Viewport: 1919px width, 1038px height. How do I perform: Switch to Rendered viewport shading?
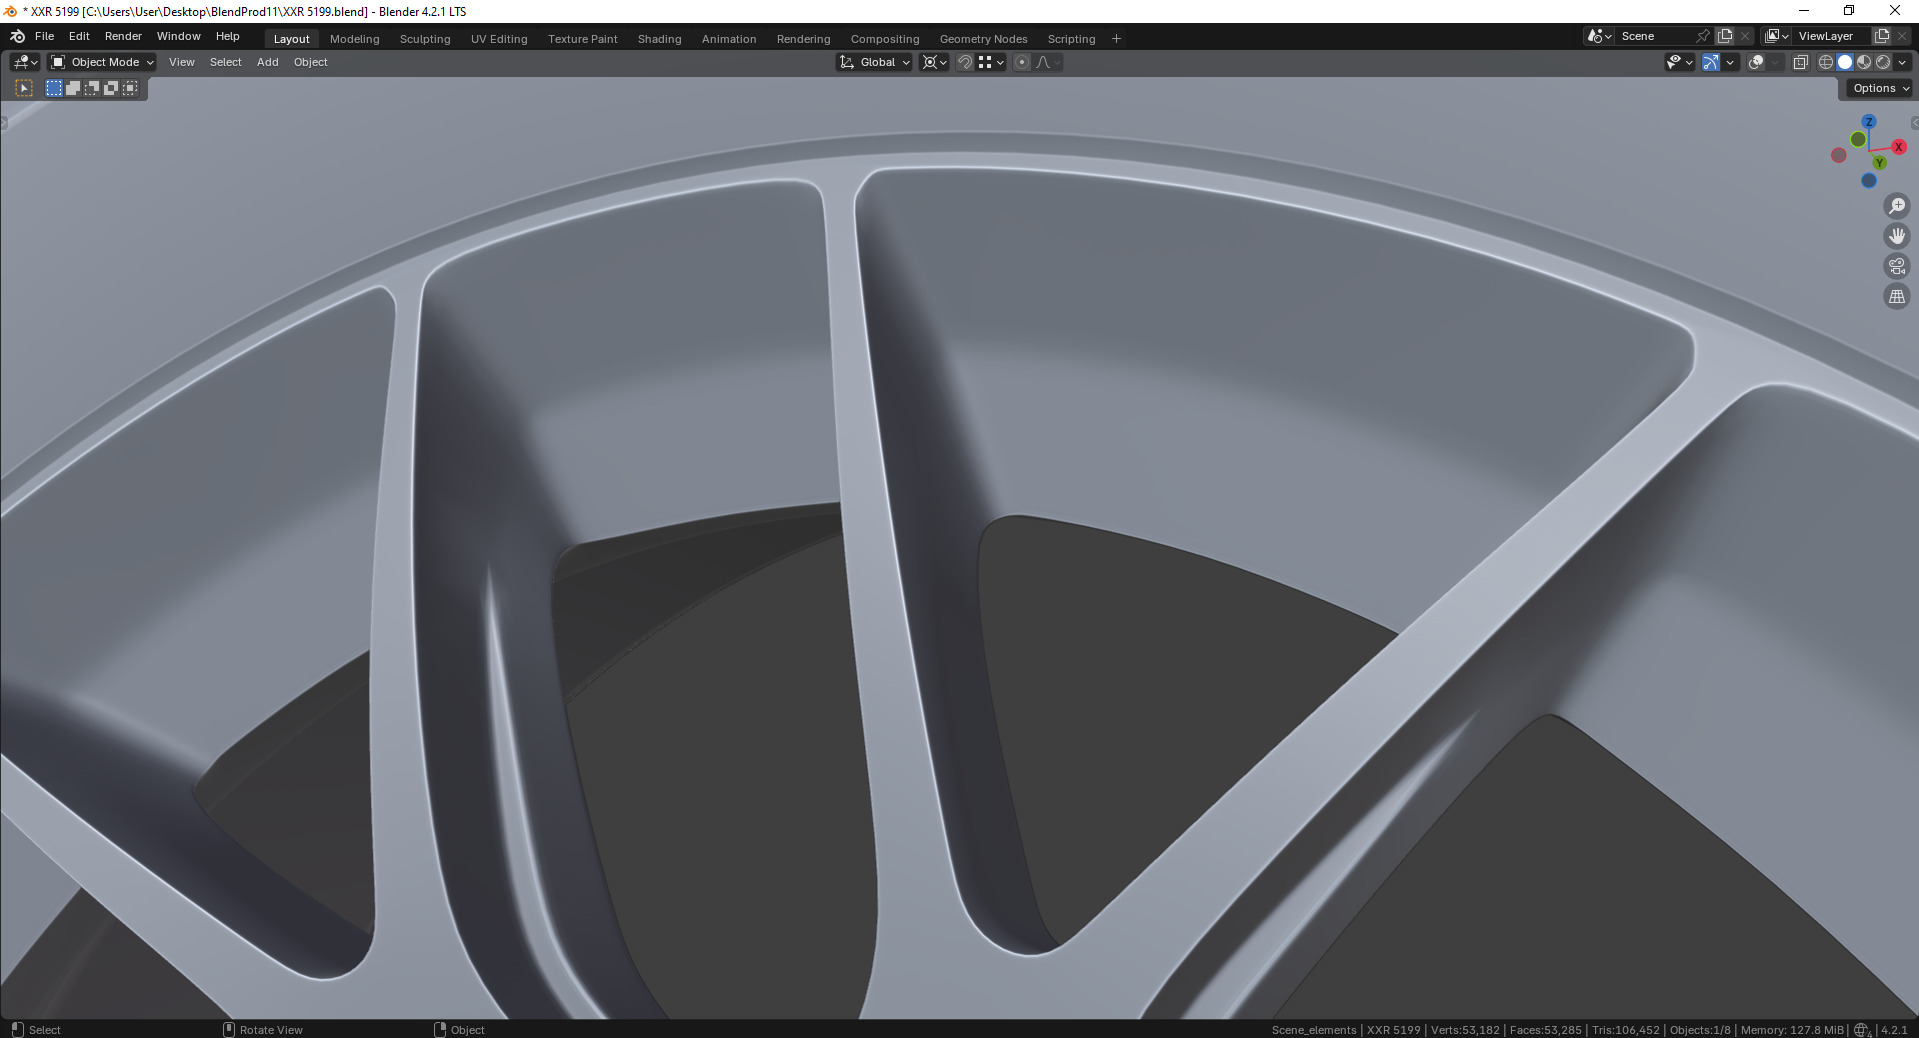pyautogui.click(x=1883, y=62)
